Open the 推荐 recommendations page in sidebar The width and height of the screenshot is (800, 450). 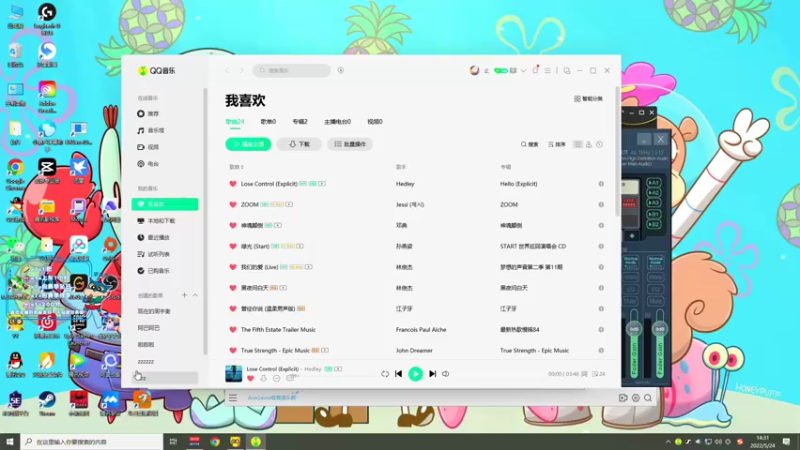[x=148, y=114]
